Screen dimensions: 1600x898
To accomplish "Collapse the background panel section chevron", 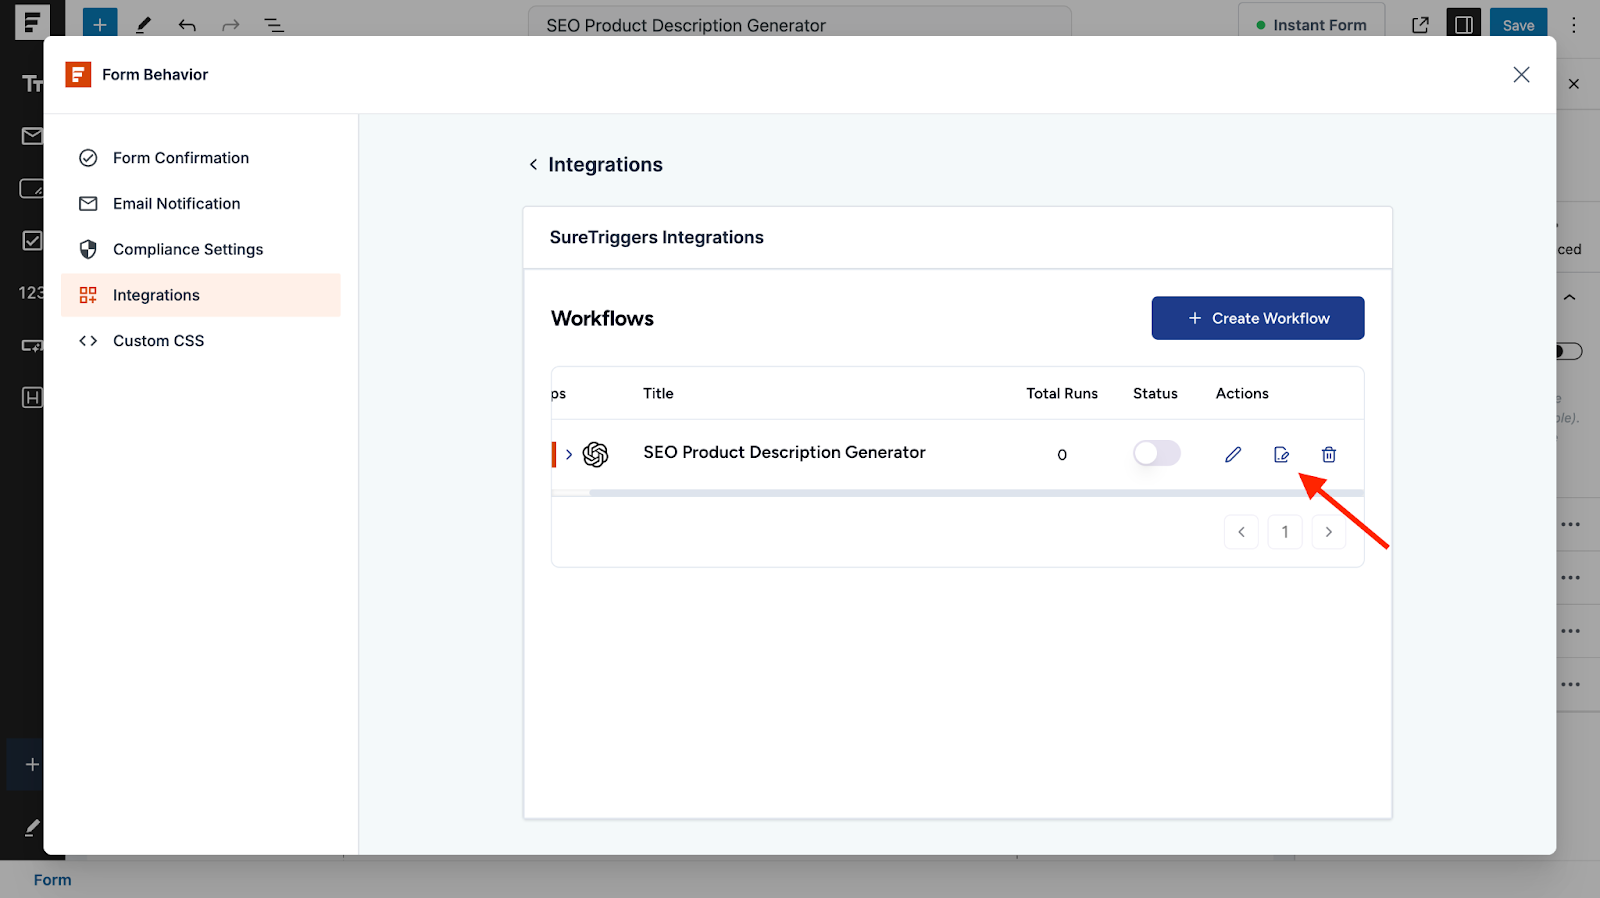I will coord(1570,297).
